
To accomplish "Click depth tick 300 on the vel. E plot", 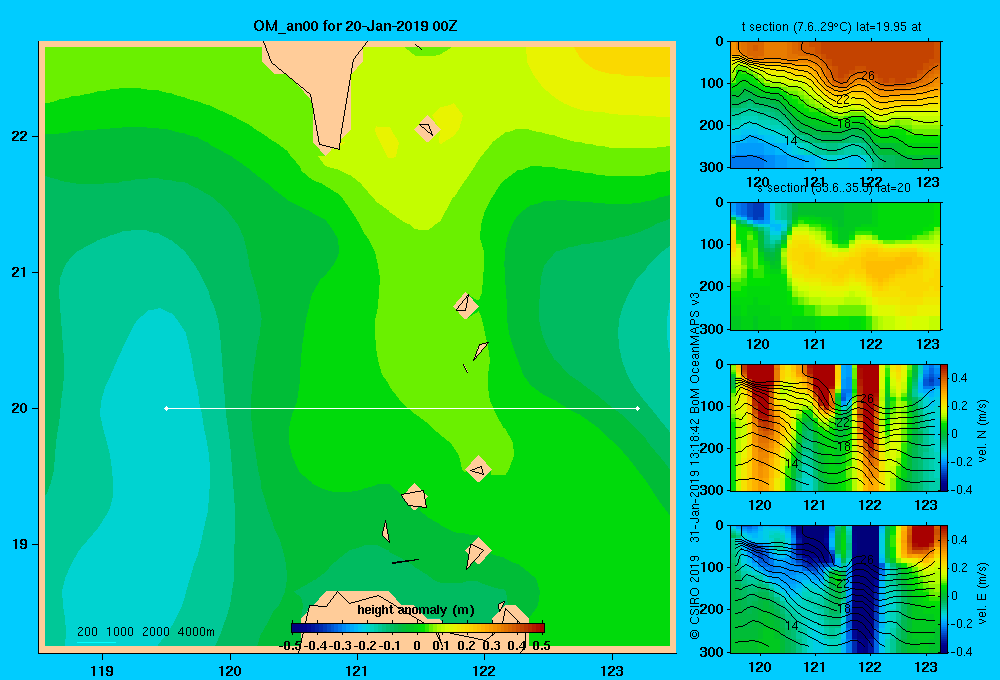I will click(713, 652).
